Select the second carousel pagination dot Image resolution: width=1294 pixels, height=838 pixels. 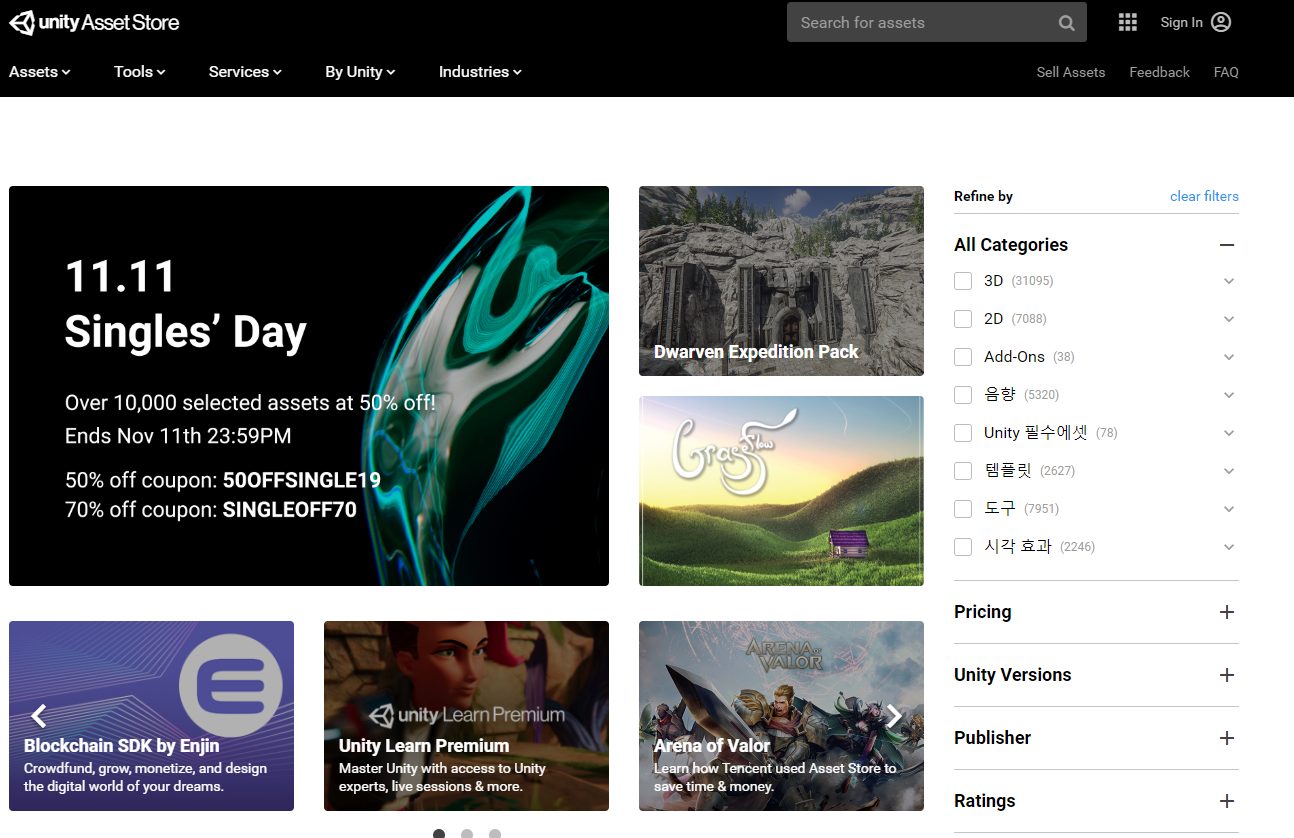click(467, 834)
